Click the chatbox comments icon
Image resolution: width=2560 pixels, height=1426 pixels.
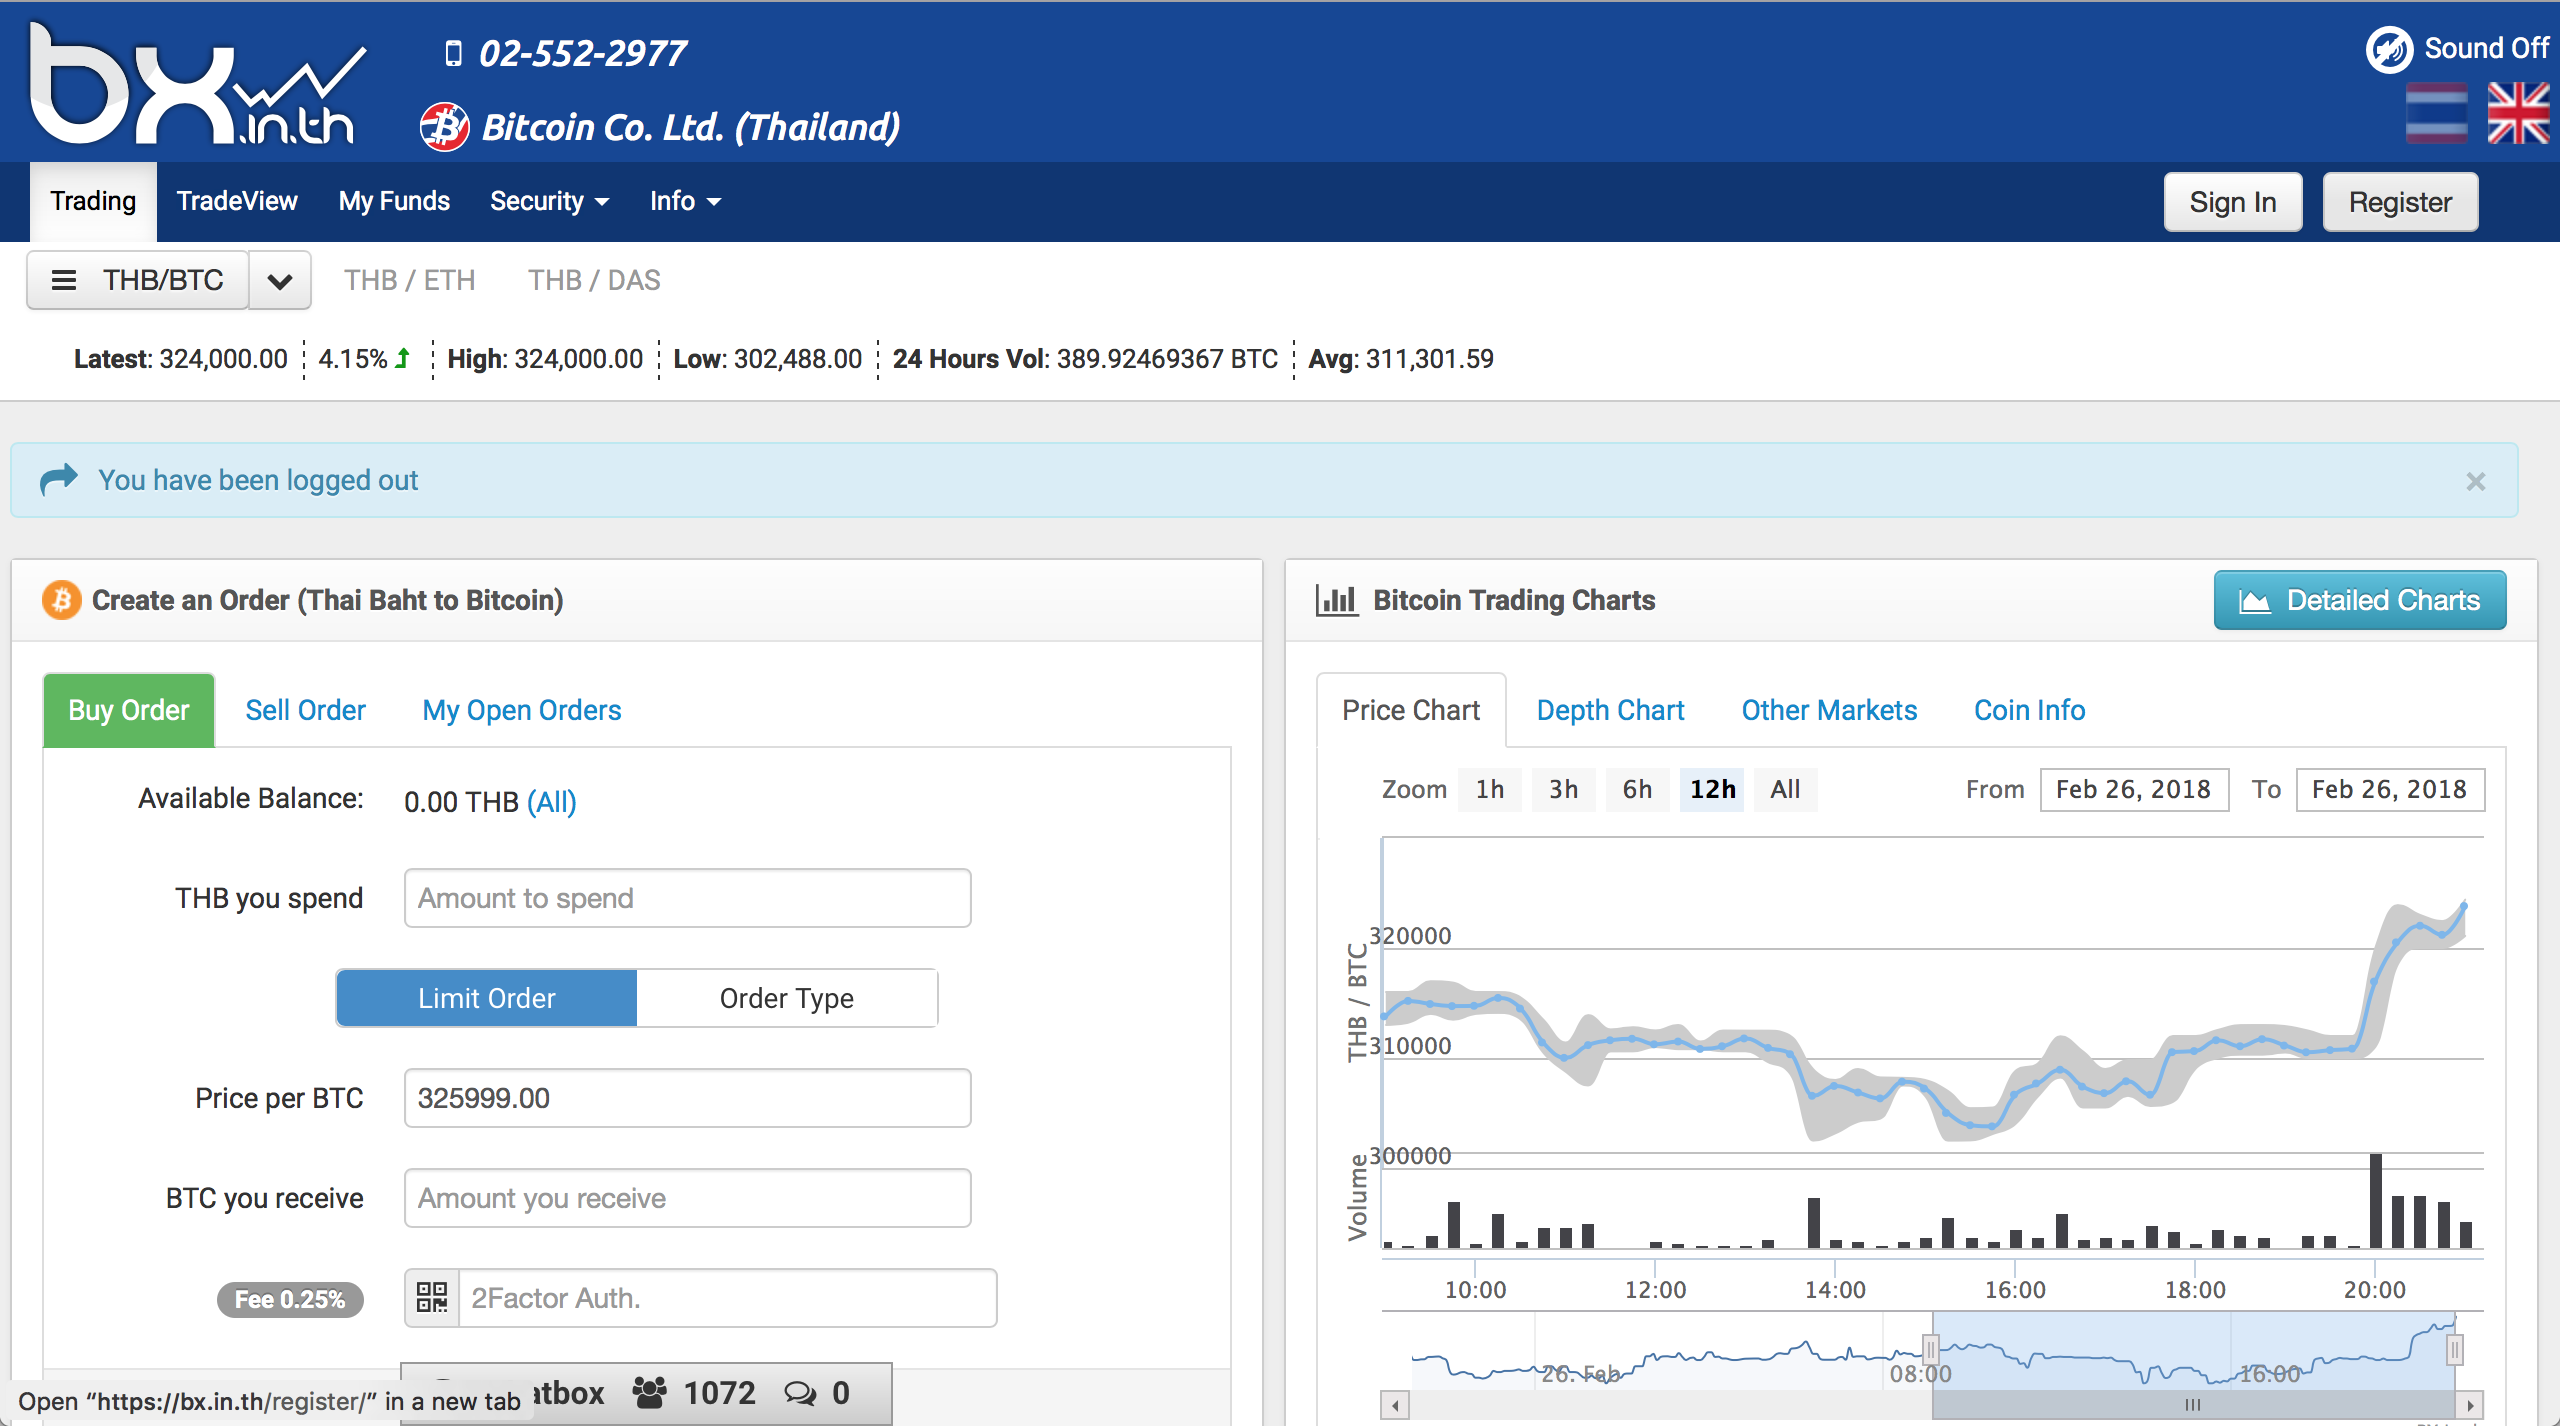[800, 1392]
